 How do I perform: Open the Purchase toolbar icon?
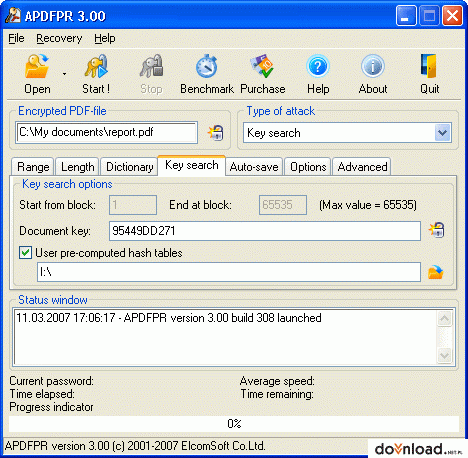[x=263, y=66]
